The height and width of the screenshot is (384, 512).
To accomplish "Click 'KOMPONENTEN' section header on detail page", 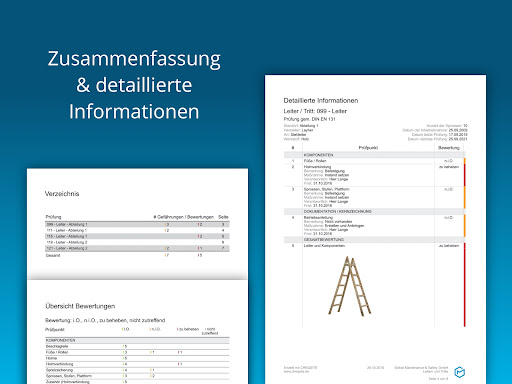I will 318,155.
